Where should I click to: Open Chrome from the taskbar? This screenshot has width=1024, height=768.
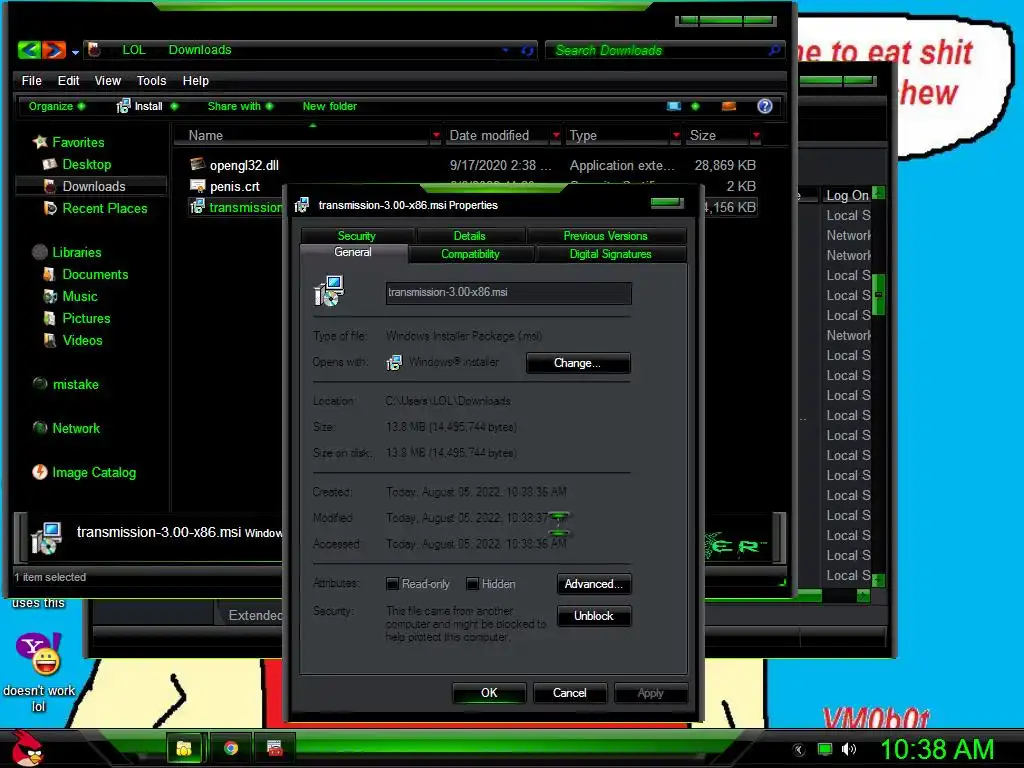click(231, 748)
